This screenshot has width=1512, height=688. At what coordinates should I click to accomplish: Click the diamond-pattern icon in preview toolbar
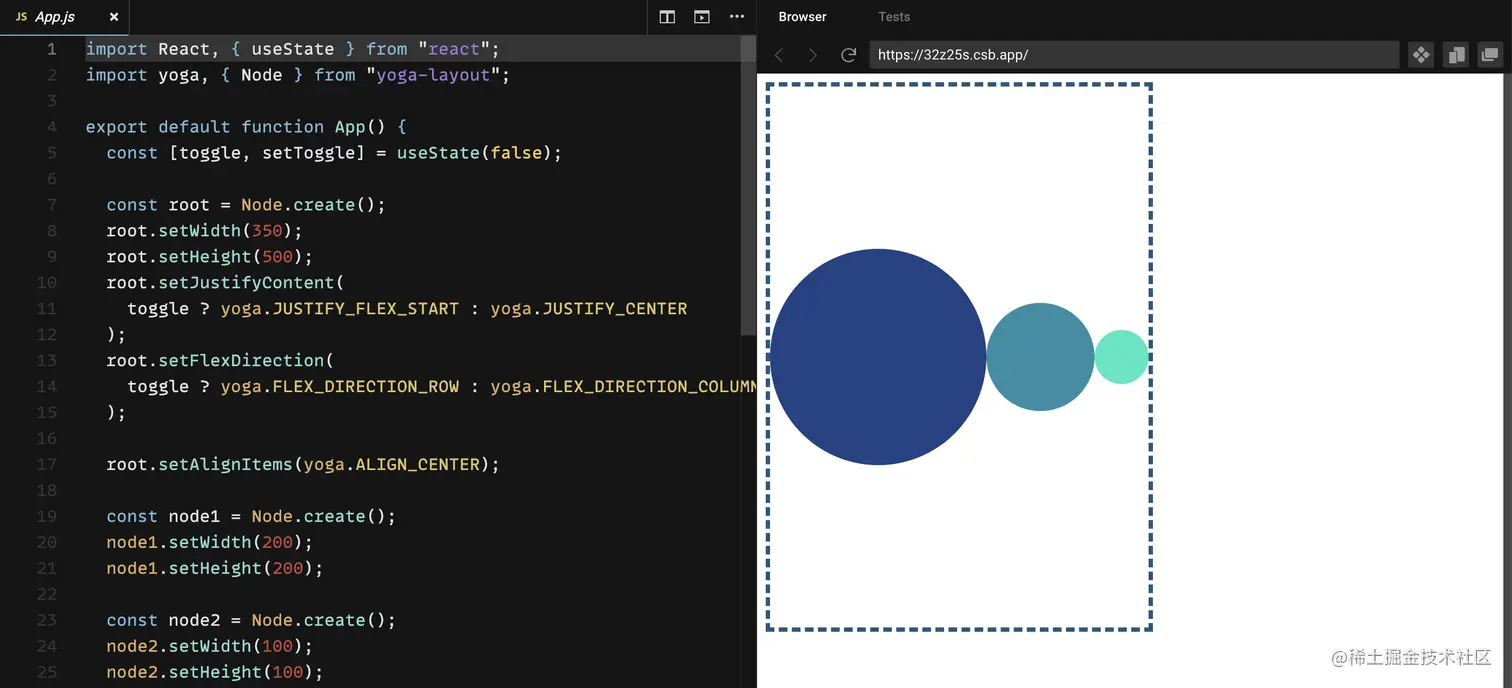click(x=1421, y=55)
